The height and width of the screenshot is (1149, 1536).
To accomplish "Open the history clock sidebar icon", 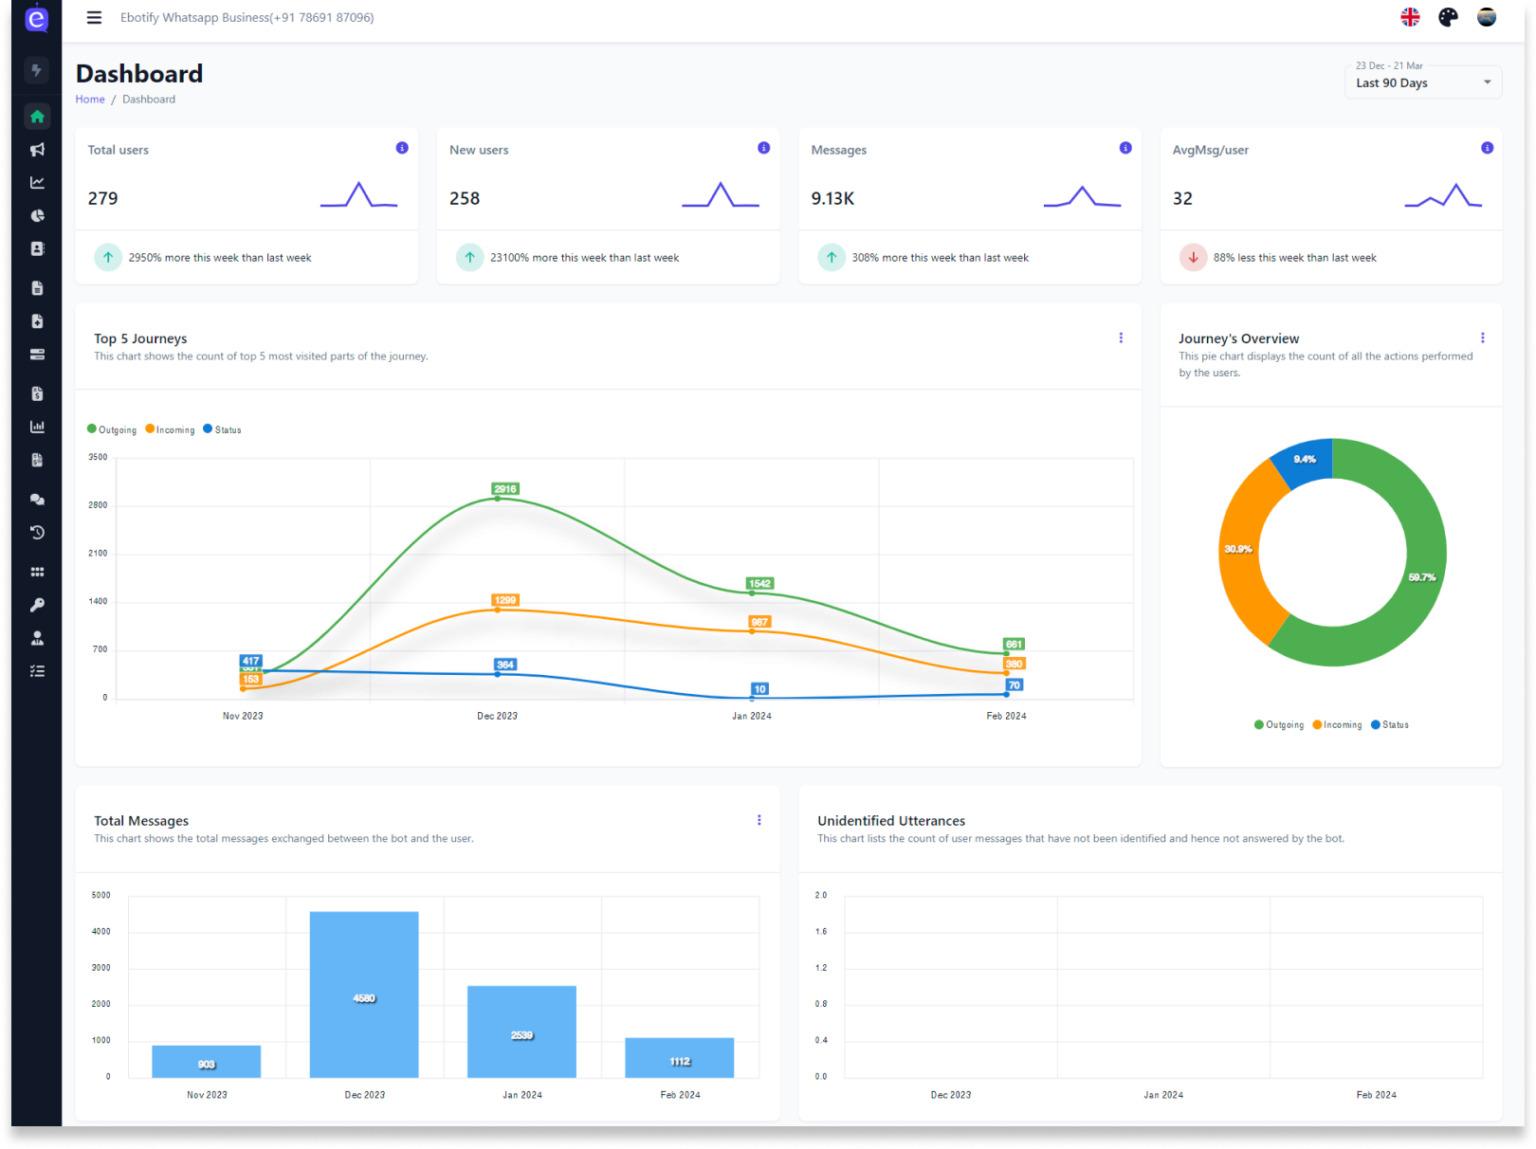I will pos(37,532).
